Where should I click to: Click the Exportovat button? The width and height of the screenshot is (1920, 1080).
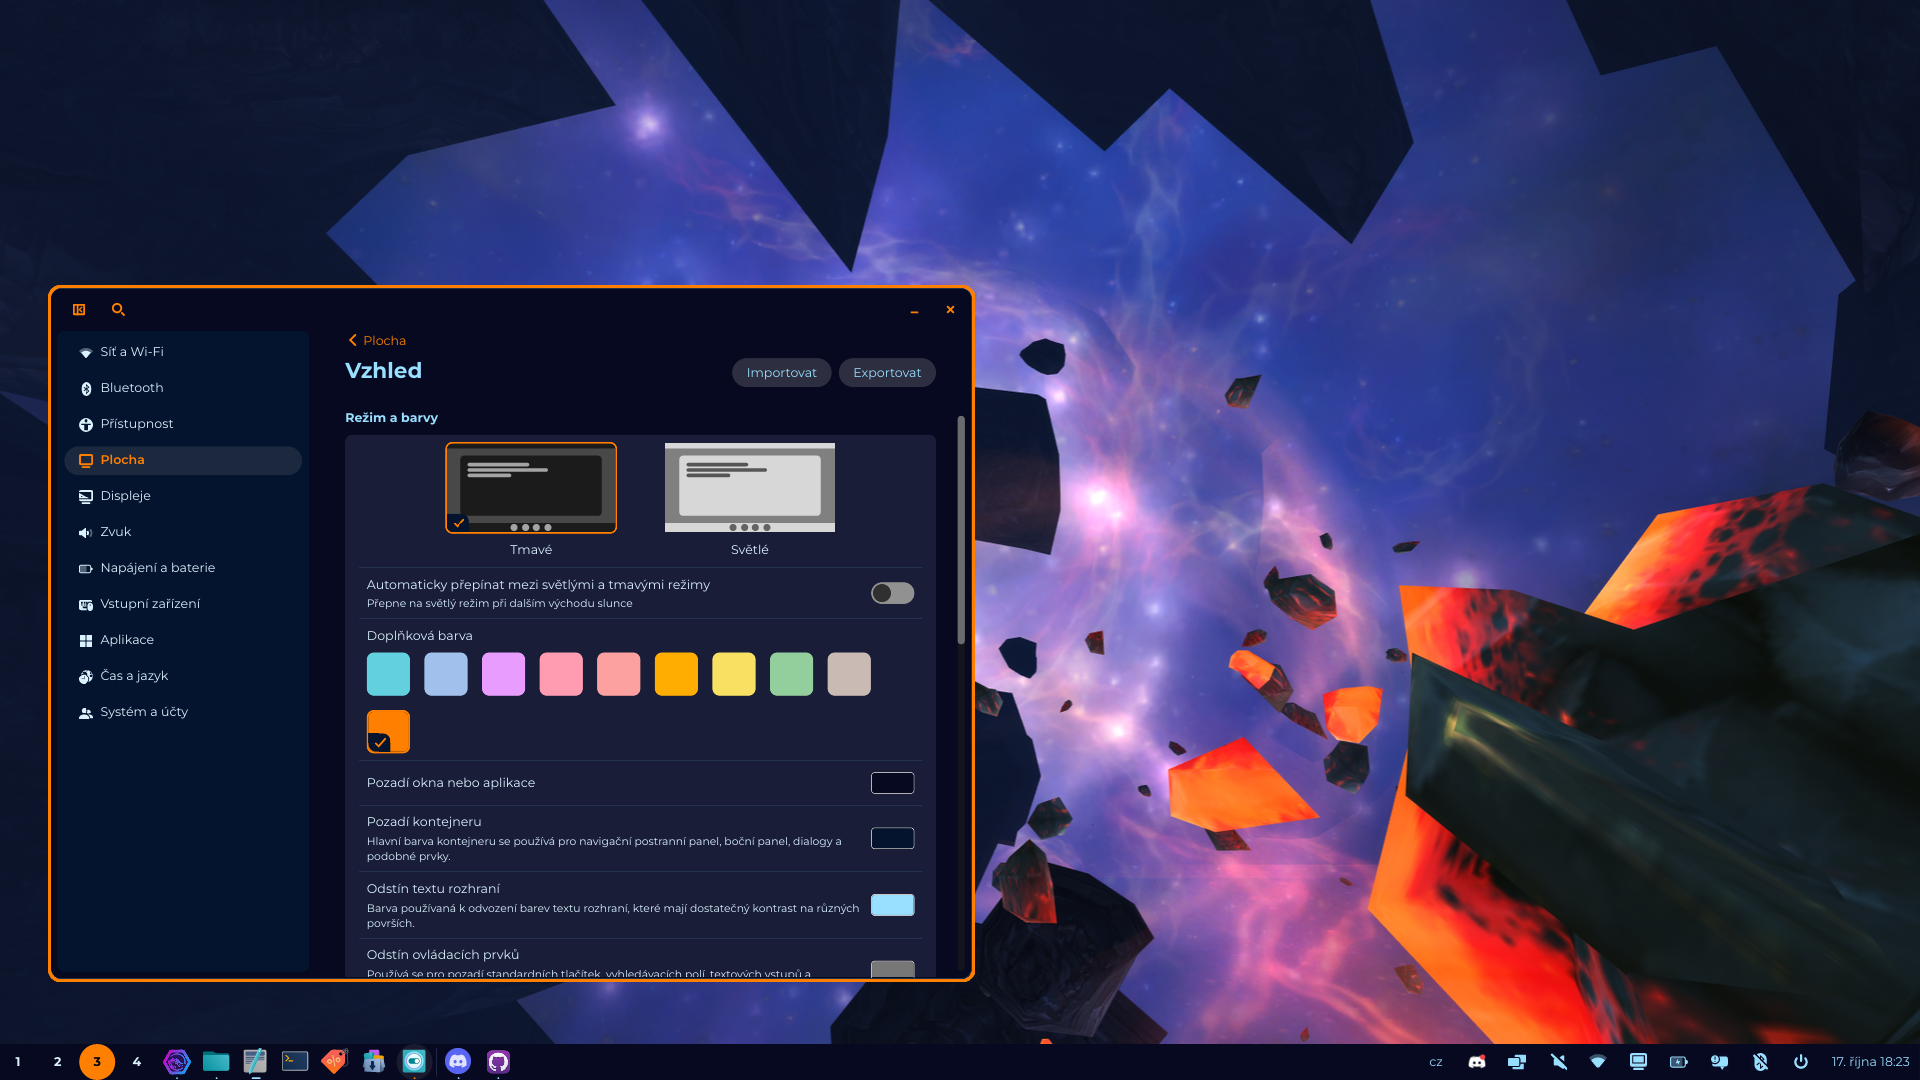pyautogui.click(x=887, y=373)
